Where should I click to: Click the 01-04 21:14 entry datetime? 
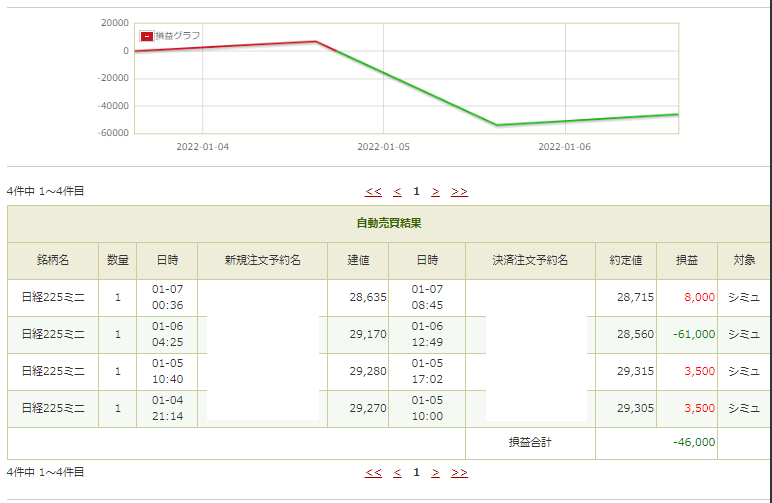coord(167,408)
